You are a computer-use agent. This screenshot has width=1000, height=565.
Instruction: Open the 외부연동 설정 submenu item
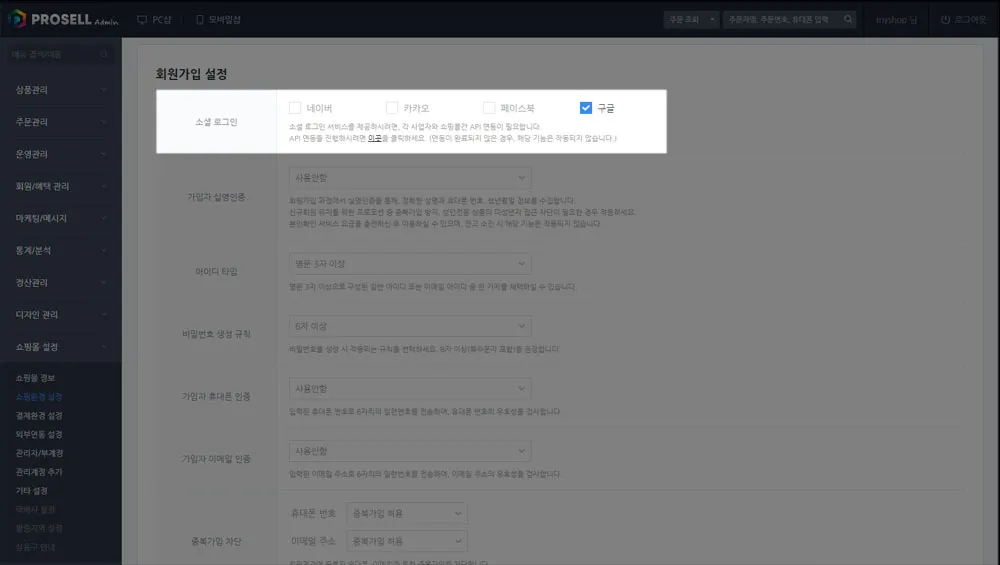click(x=39, y=434)
